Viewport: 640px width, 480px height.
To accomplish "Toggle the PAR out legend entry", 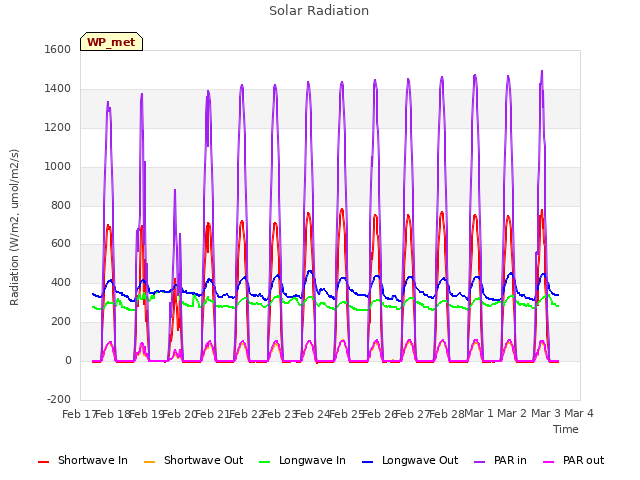I will pyautogui.click(x=573, y=460).
